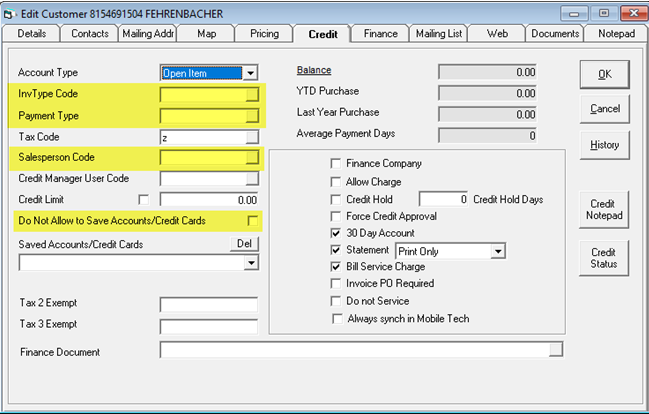Switch to the Pricing tab

264,34
